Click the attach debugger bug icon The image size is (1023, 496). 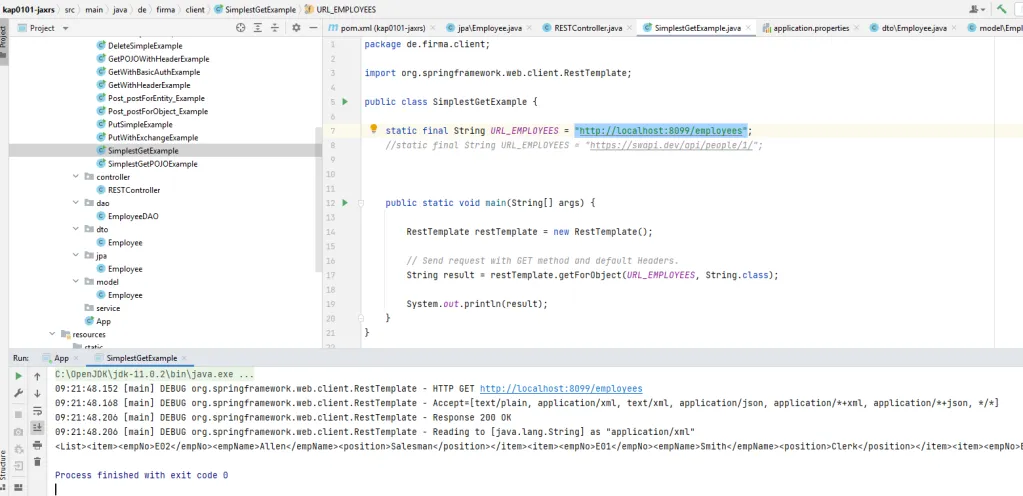pos(18,448)
